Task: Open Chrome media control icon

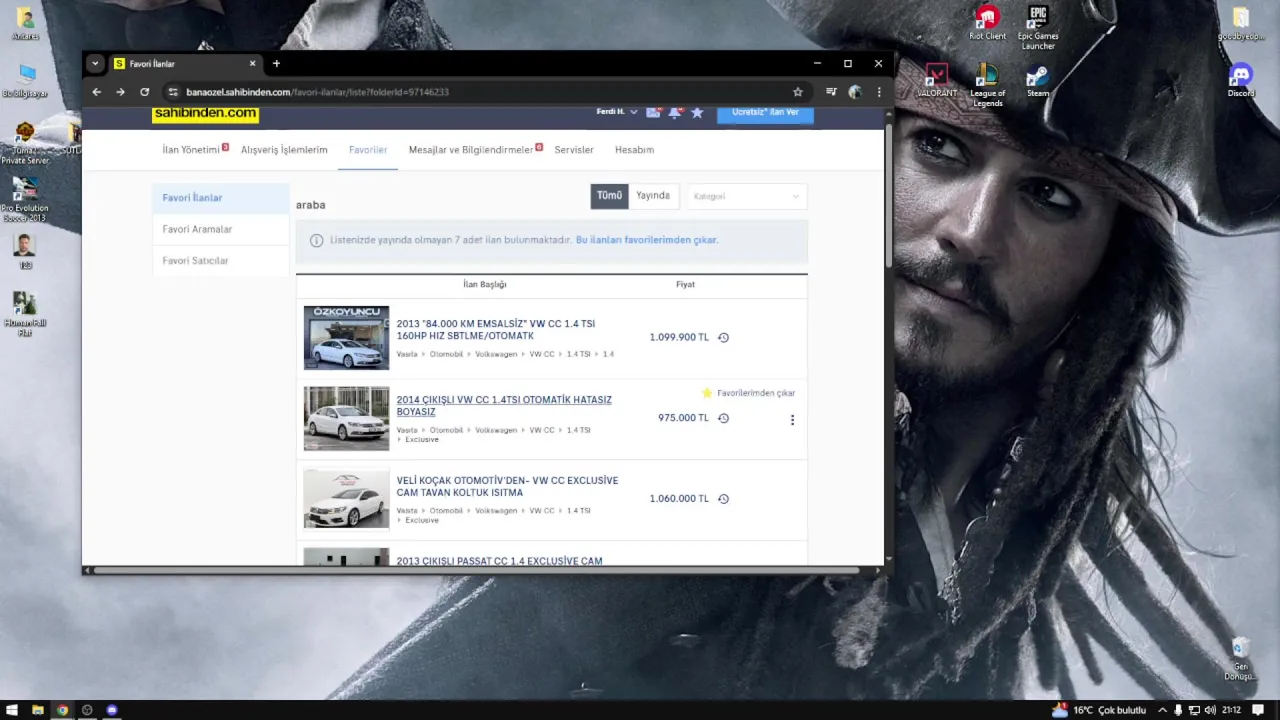Action: pyautogui.click(x=830, y=92)
